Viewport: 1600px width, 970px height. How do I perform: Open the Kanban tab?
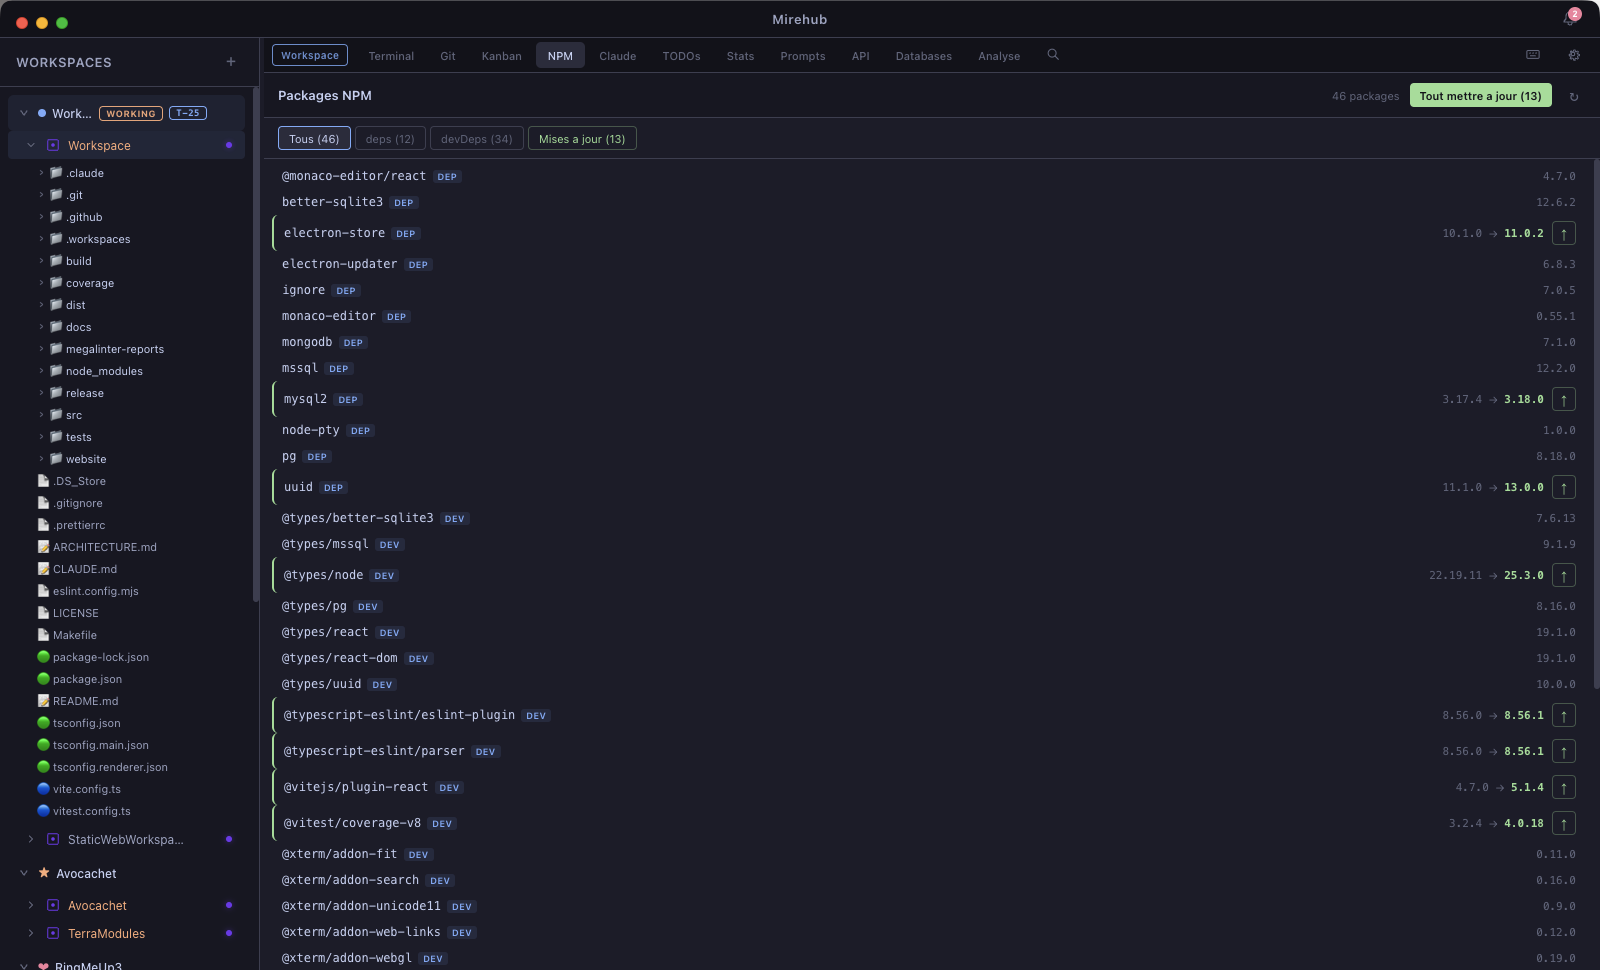(501, 56)
